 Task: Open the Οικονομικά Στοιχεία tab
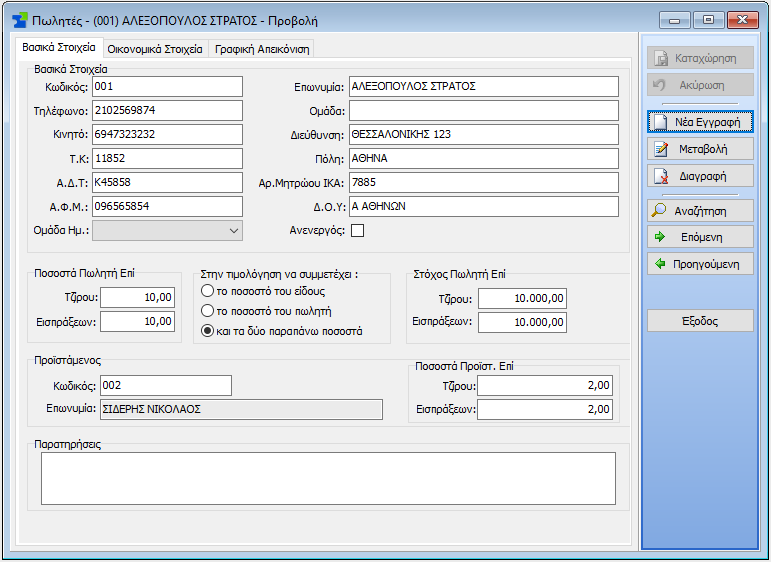click(x=155, y=49)
